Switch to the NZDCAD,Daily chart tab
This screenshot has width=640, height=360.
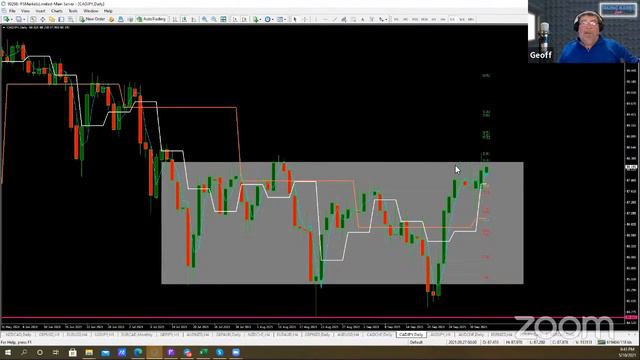(x=18, y=335)
